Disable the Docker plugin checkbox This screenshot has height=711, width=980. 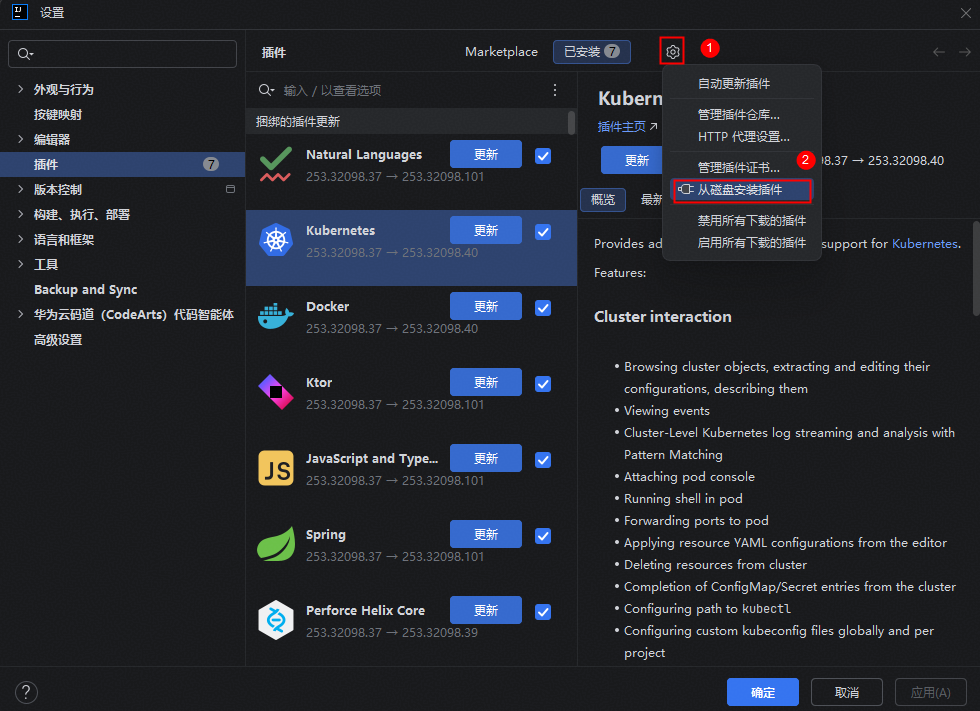click(x=543, y=308)
